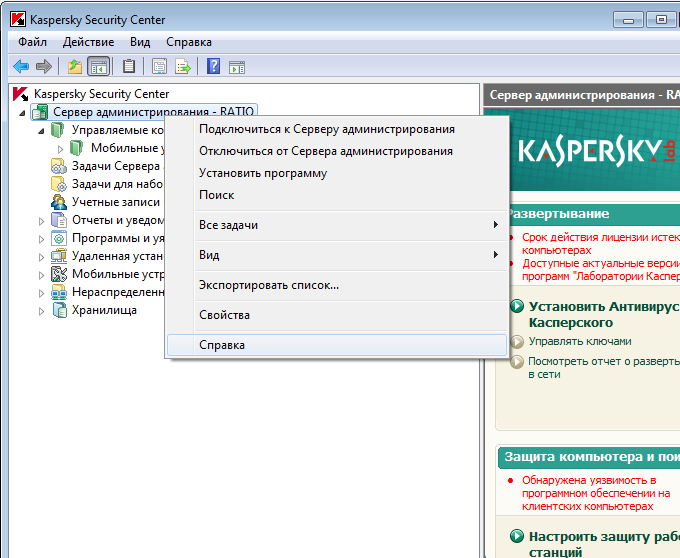Viewport: 680px width, 558px height.
Task: Click the Учетные записи users icon
Action: [x=58, y=202]
